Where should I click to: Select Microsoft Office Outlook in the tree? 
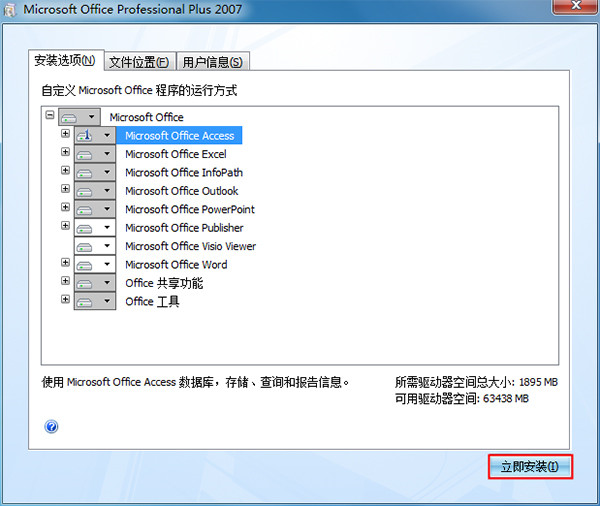(x=182, y=191)
